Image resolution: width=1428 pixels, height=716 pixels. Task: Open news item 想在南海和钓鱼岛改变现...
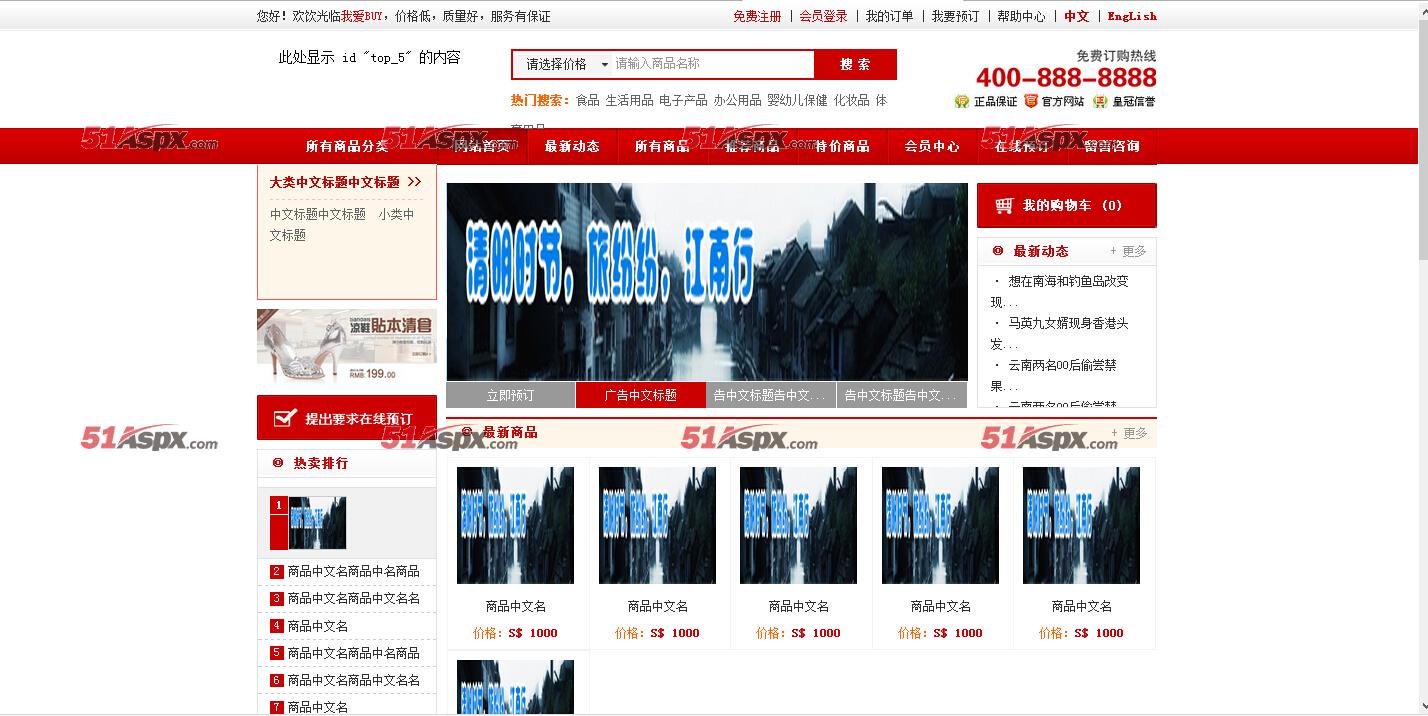pyautogui.click(x=1061, y=292)
